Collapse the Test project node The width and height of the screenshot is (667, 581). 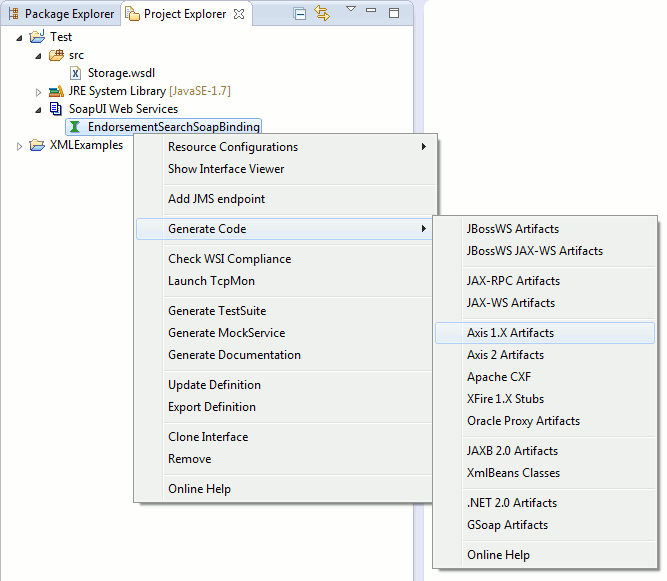[19, 38]
